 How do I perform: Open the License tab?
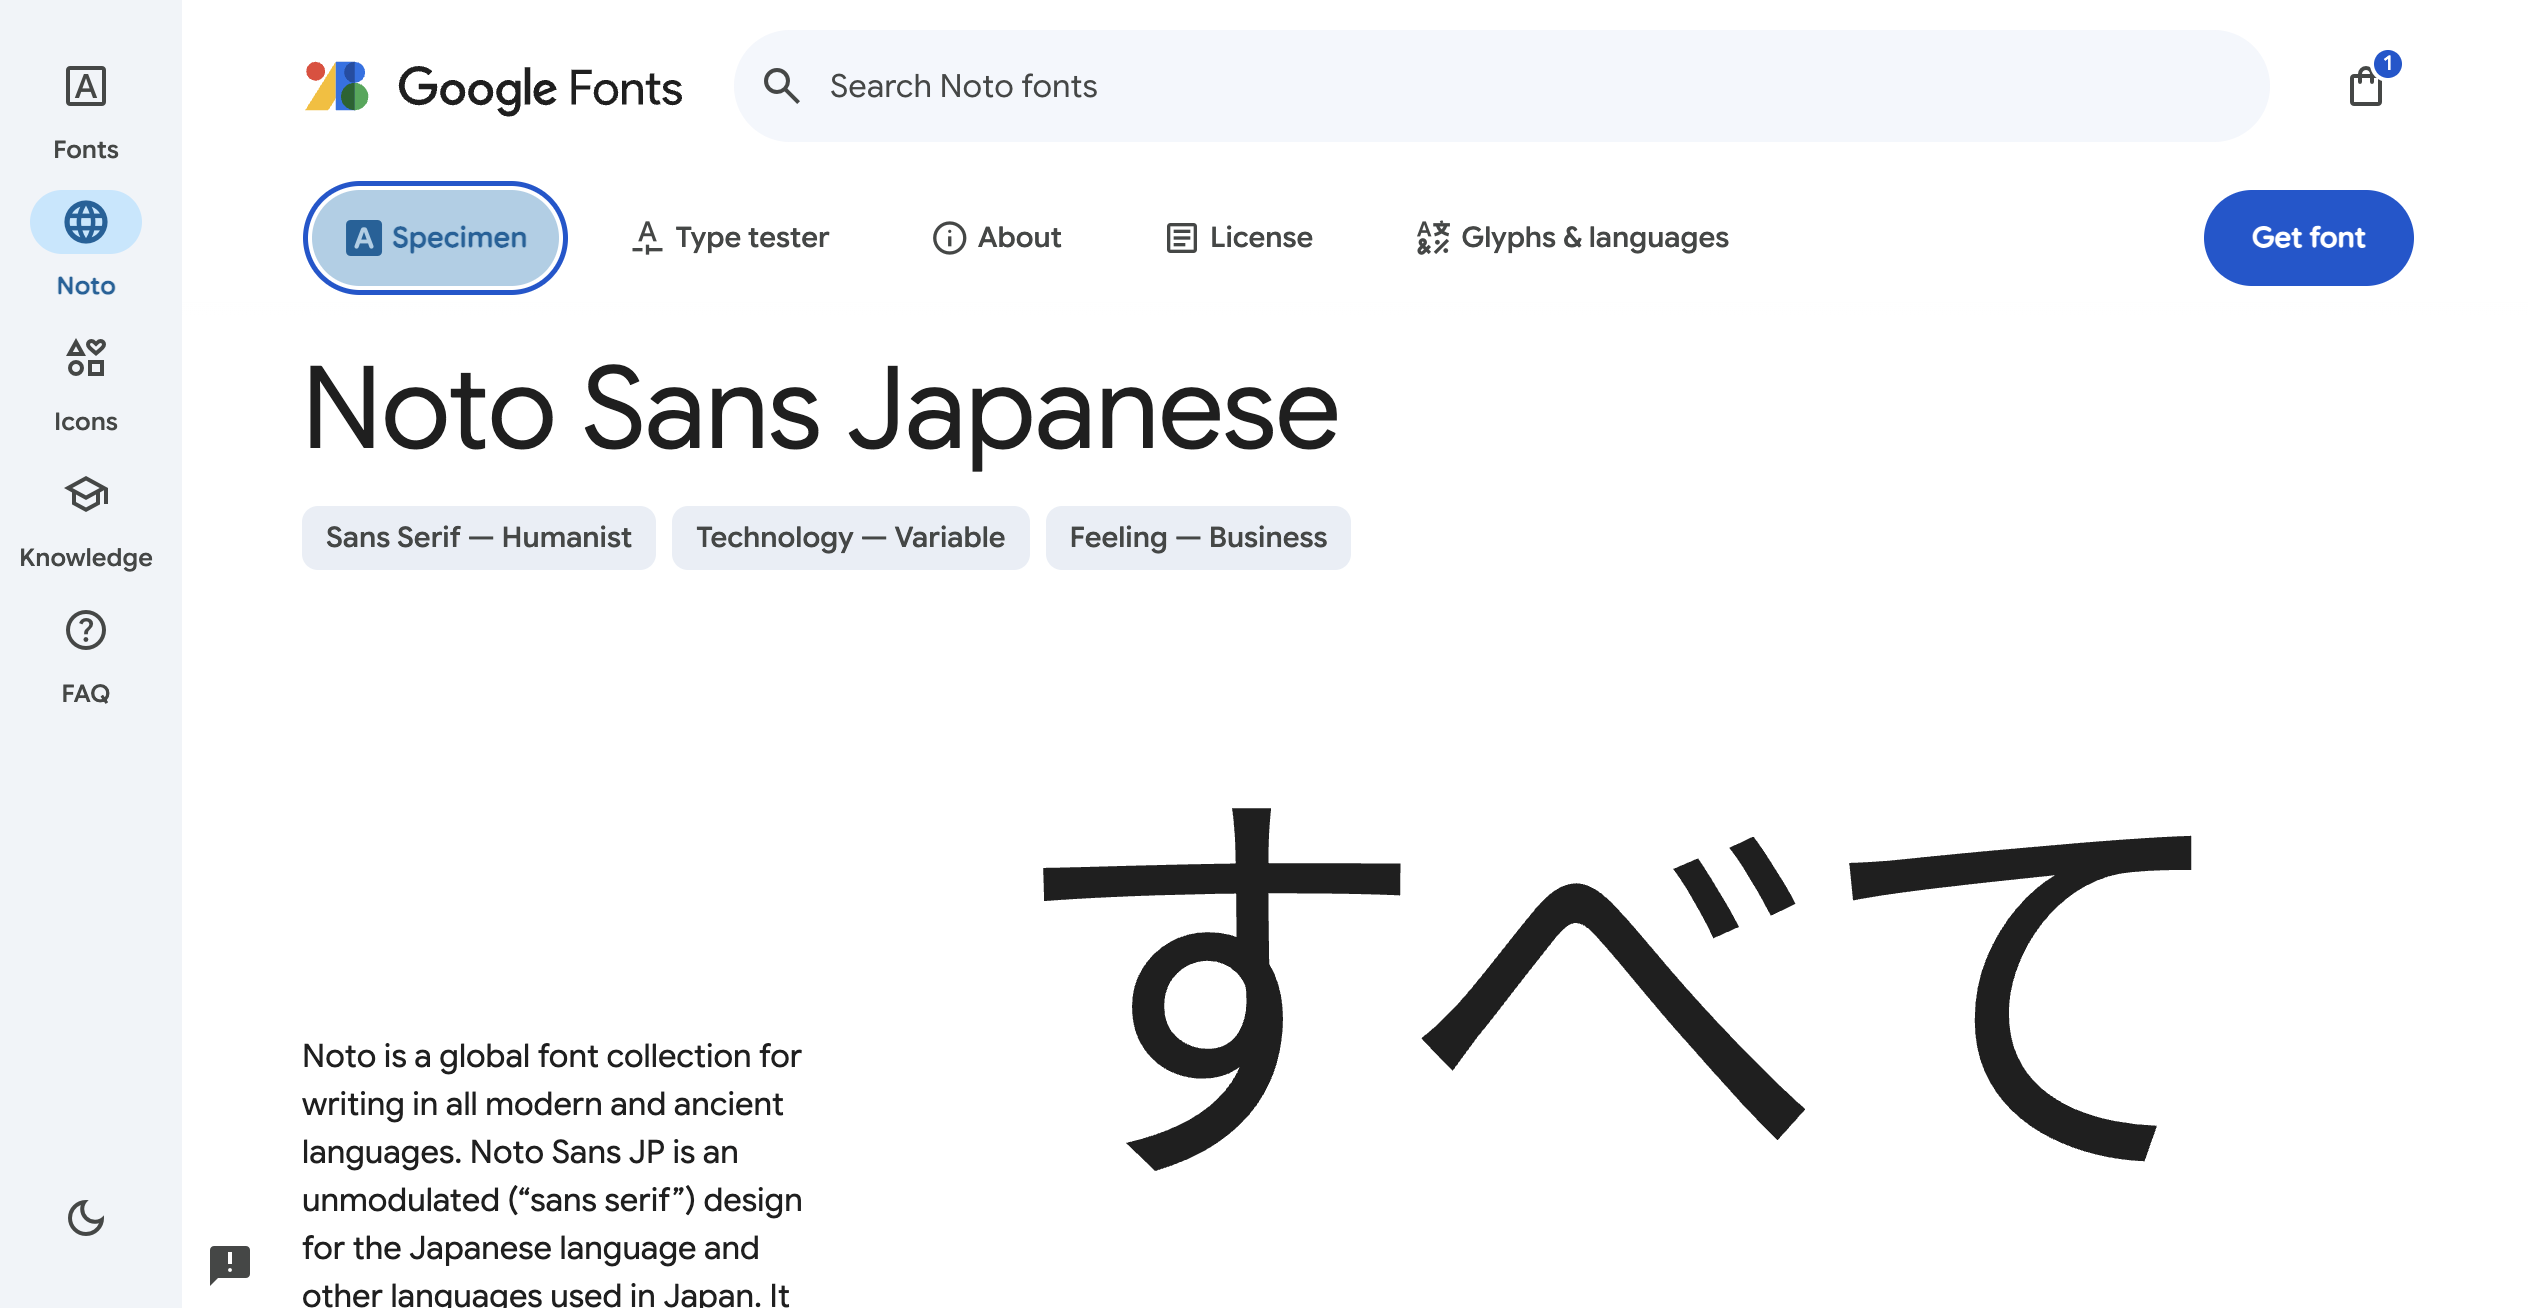click(1240, 238)
